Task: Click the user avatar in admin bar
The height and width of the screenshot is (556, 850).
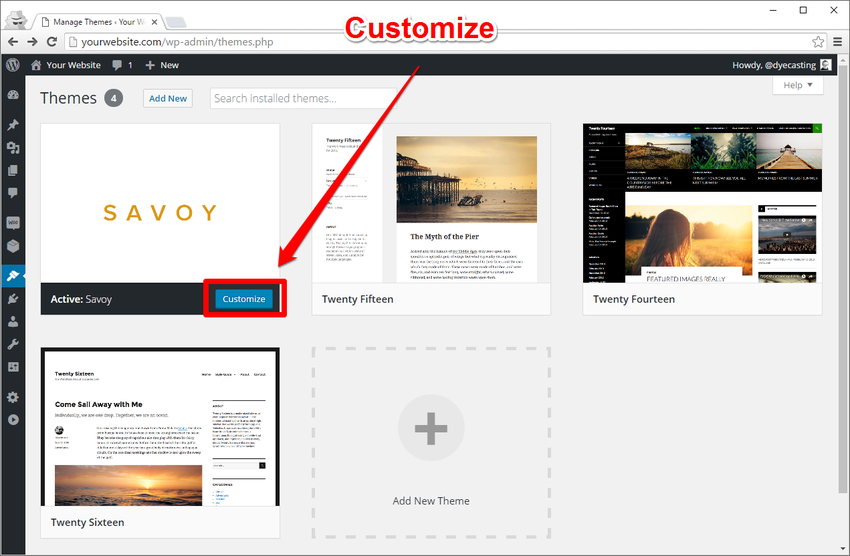Action: coord(826,65)
